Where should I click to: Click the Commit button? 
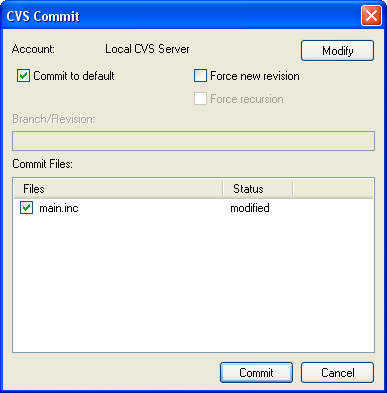coord(256,373)
